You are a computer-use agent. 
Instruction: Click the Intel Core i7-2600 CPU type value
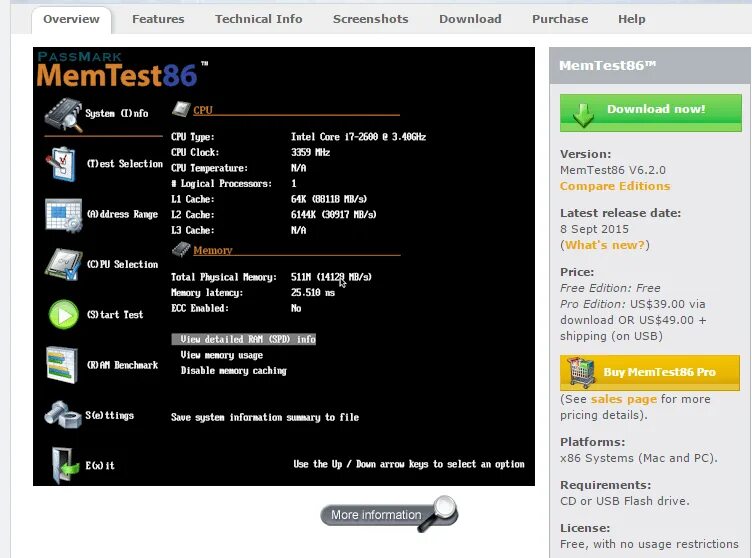point(358,137)
